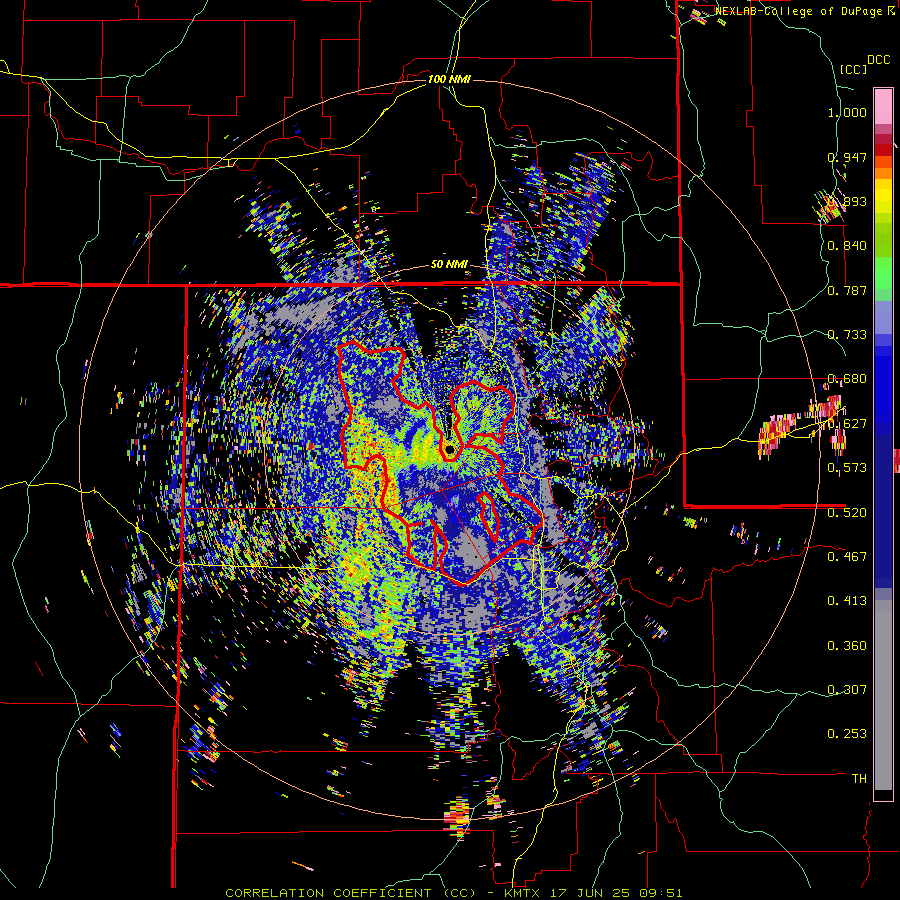
Task: Click the pink segment of the color bar
Action: coord(883,106)
